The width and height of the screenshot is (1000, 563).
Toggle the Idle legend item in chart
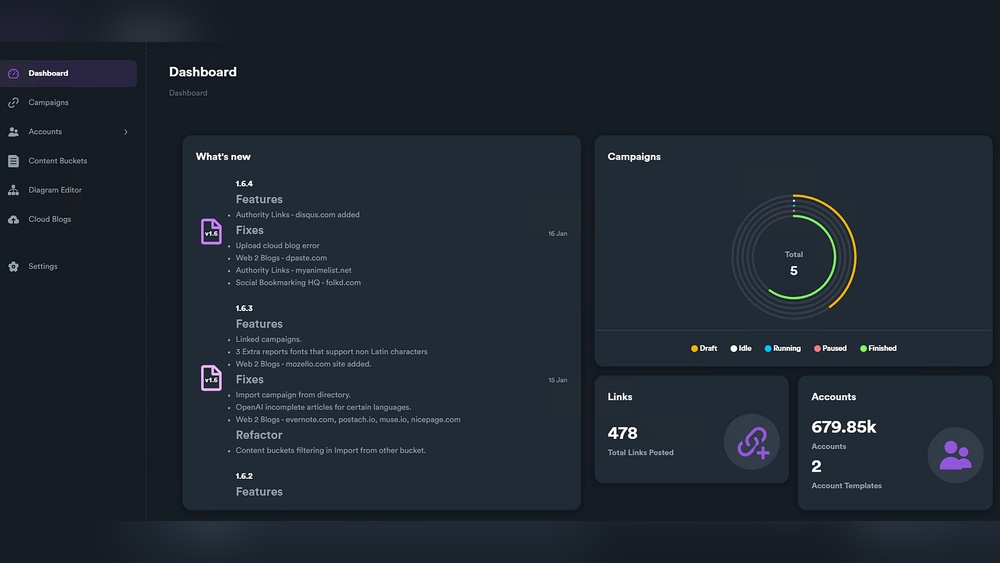coord(740,348)
